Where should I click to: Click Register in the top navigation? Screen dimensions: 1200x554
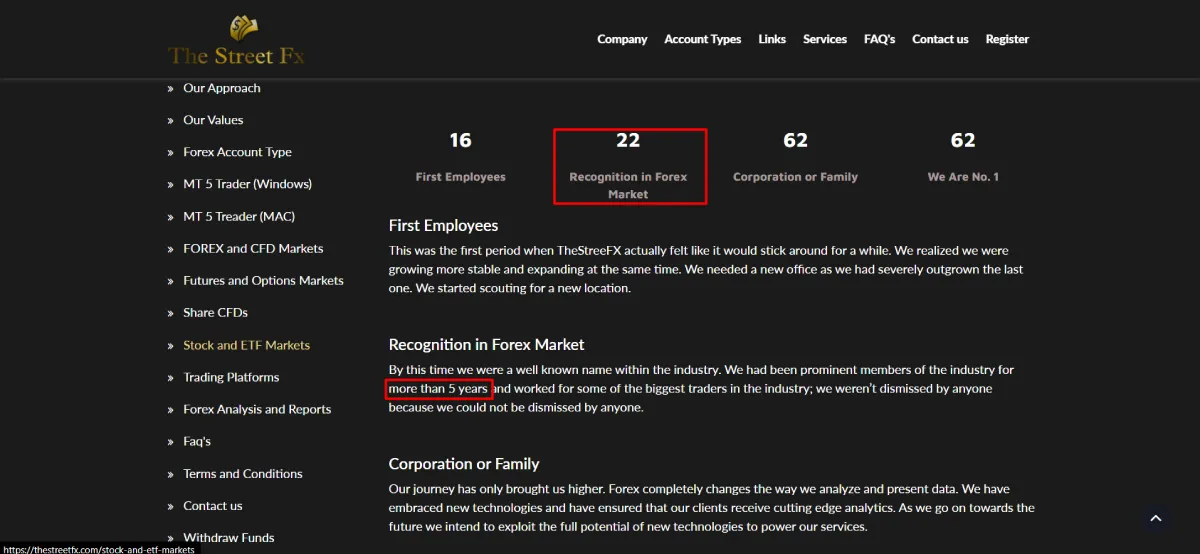[x=1007, y=39]
